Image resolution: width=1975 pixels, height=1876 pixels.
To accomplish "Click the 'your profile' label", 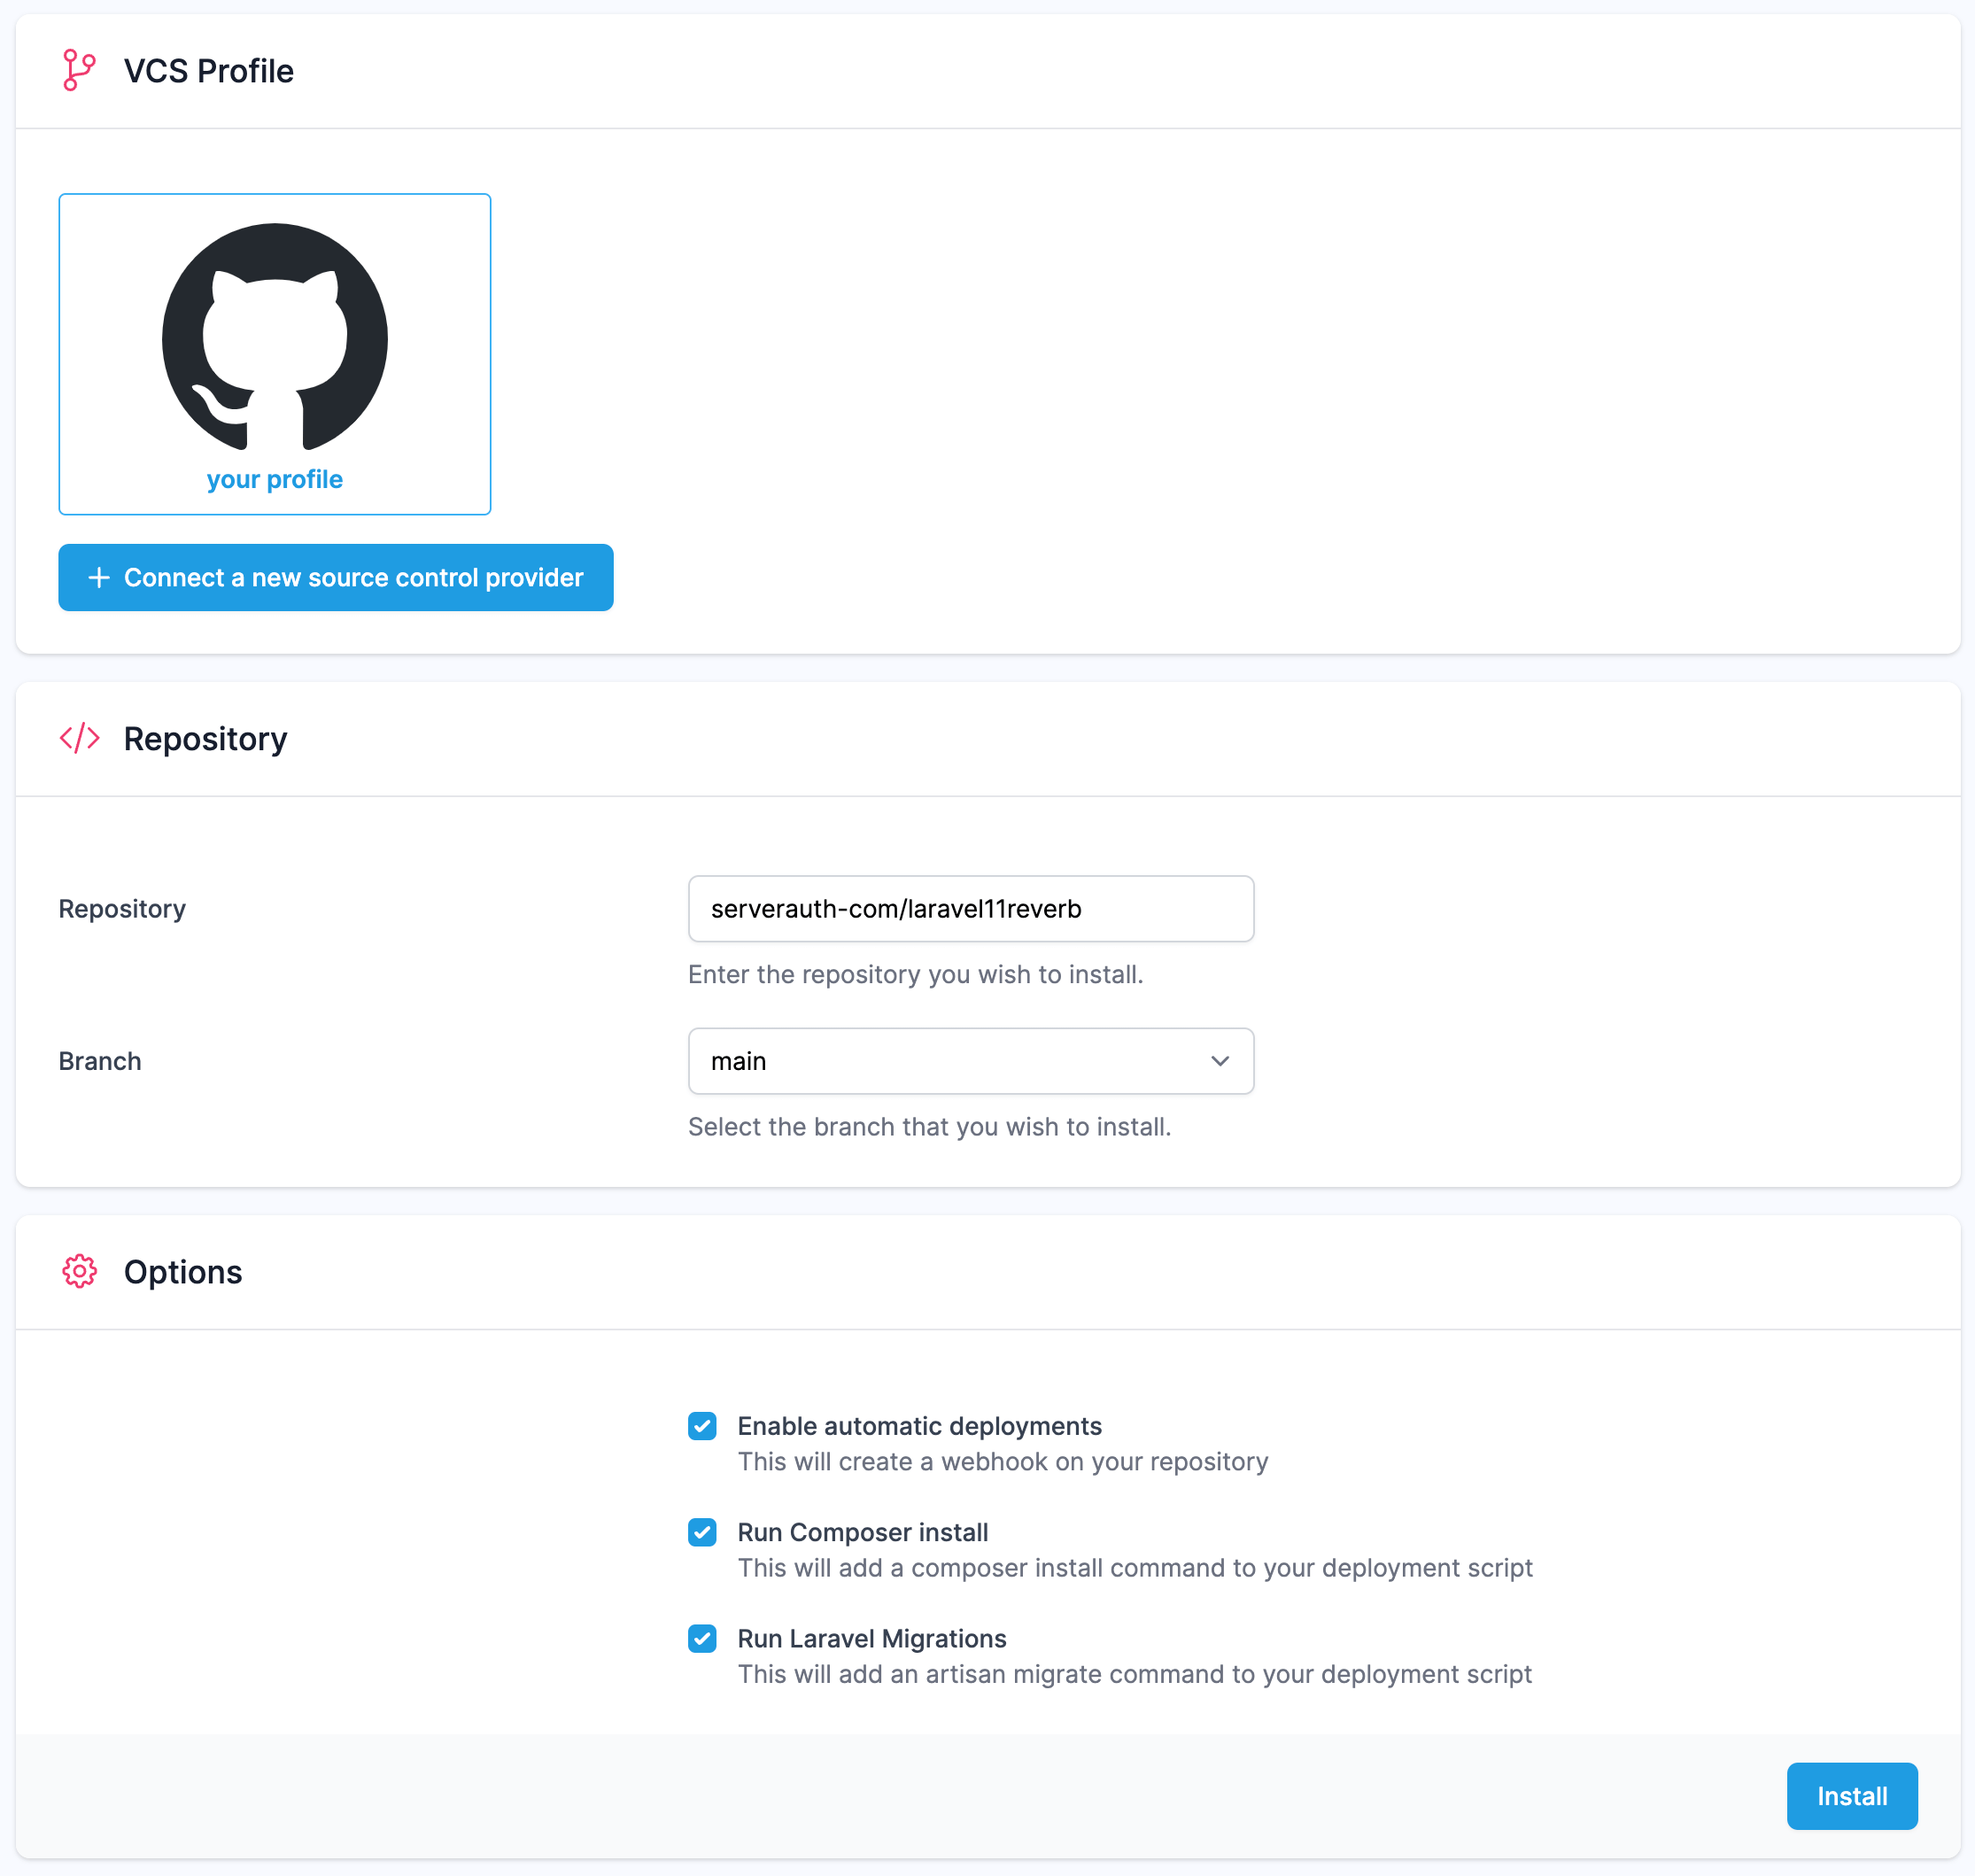I will pyautogui.click(x=275, y=480).
